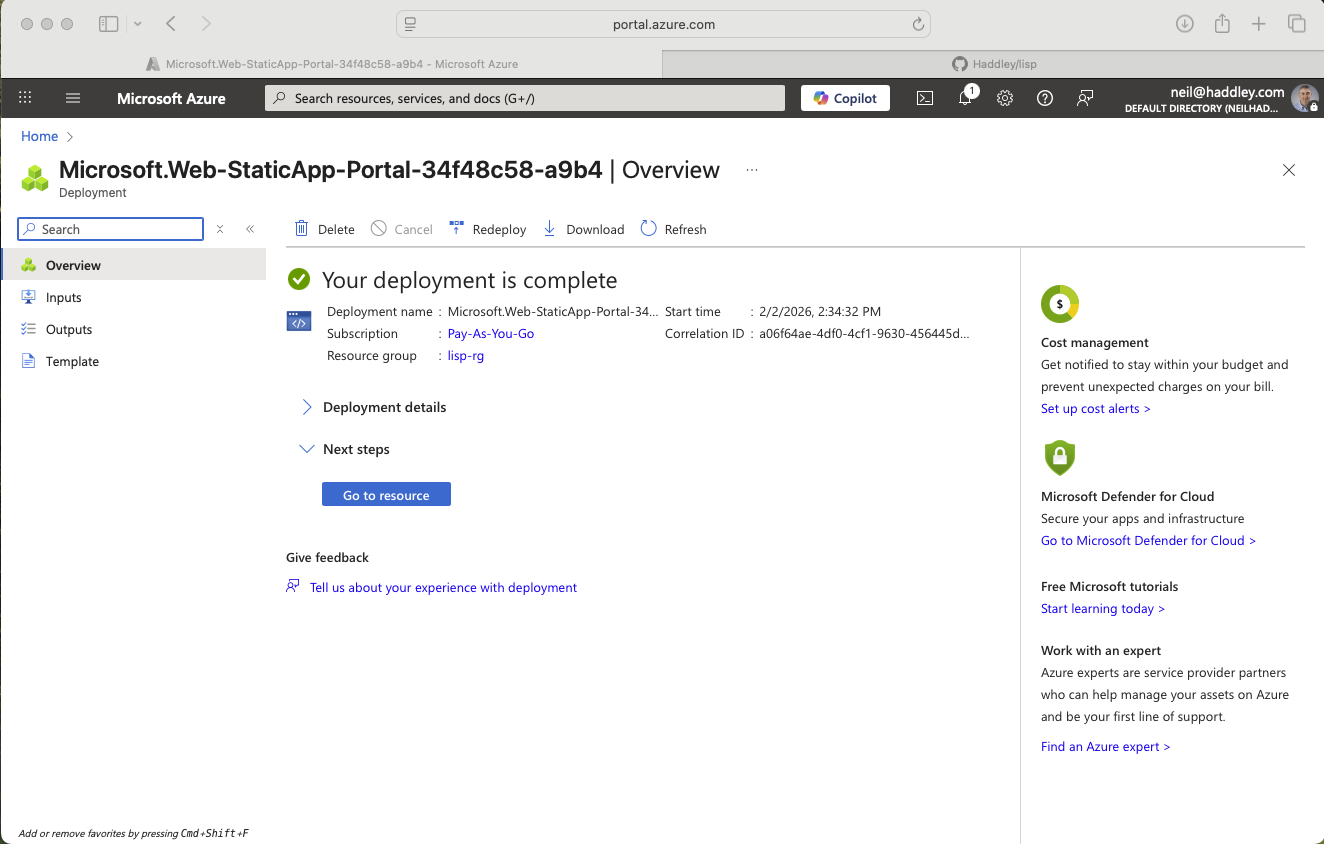Open Azure Cloud Shell icon
The image size is (1324, 844).
[x=925, y=98]
